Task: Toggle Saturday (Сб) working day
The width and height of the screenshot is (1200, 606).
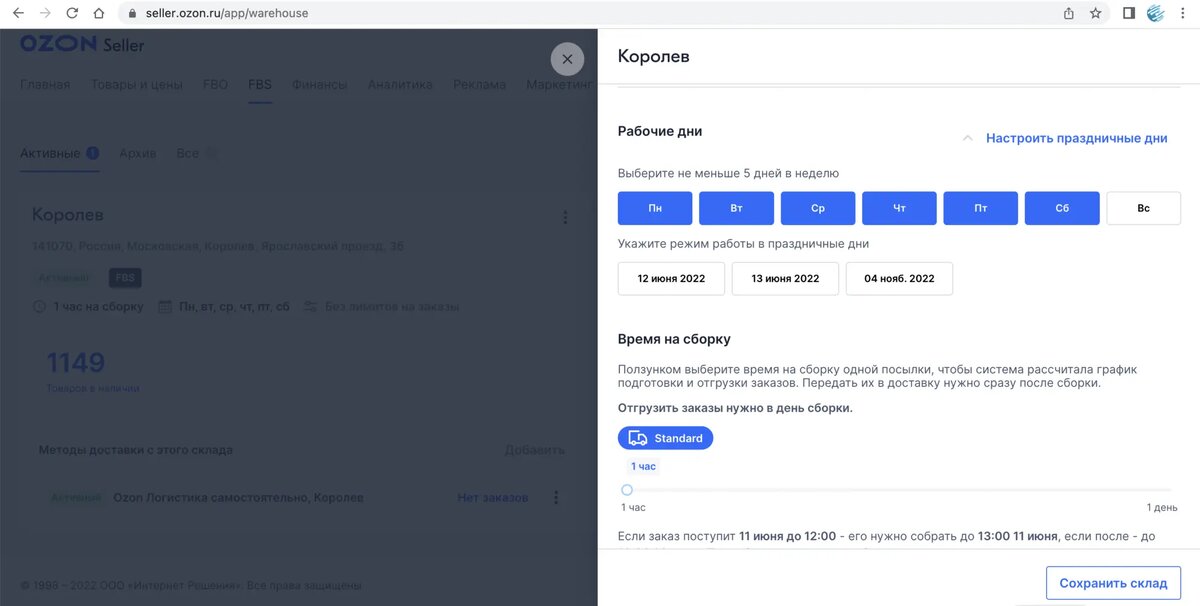Action: coord(1062,208)
